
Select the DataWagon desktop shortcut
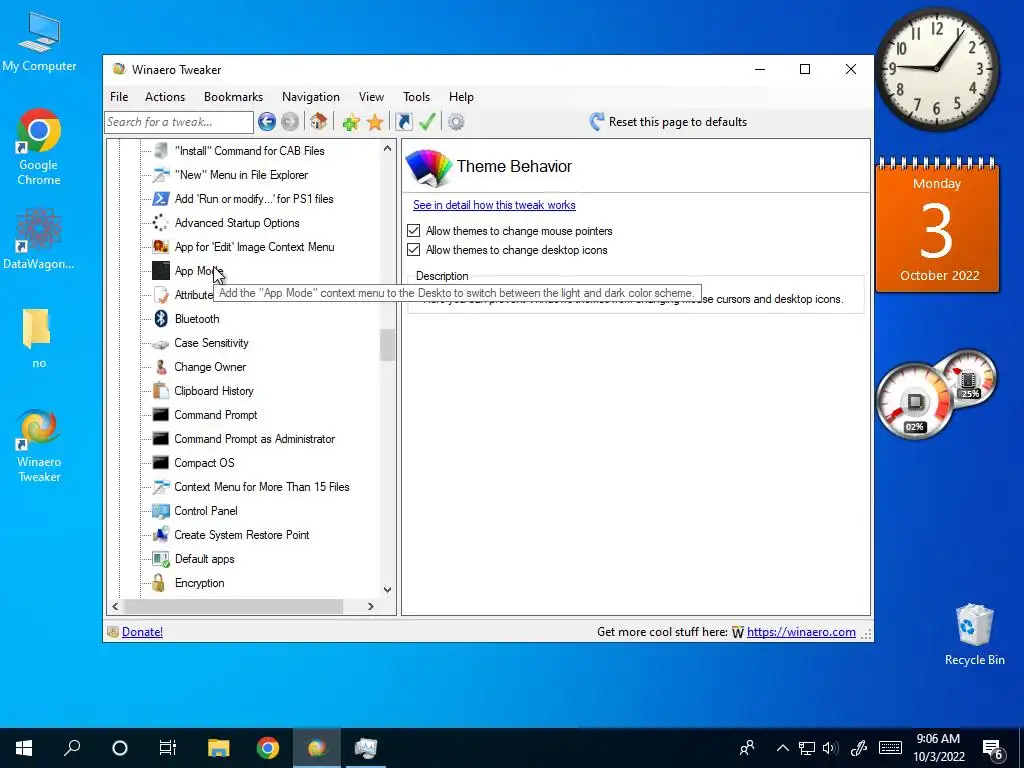[39, 238]
